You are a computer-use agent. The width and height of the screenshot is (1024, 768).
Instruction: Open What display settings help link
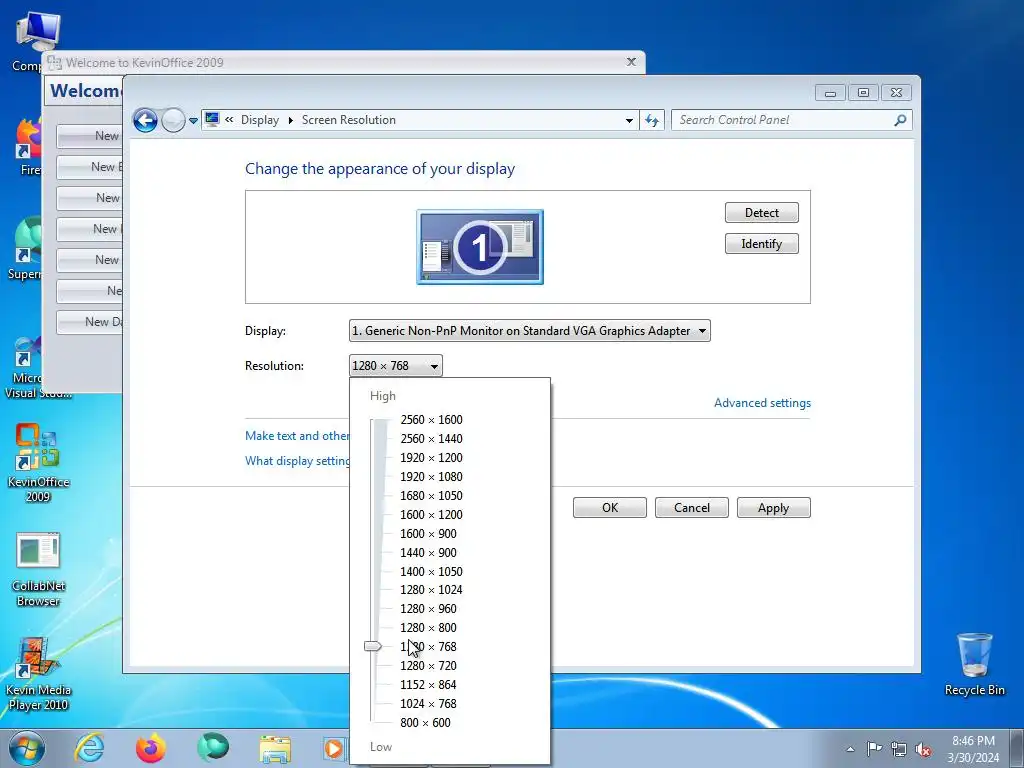click(297, 461)
